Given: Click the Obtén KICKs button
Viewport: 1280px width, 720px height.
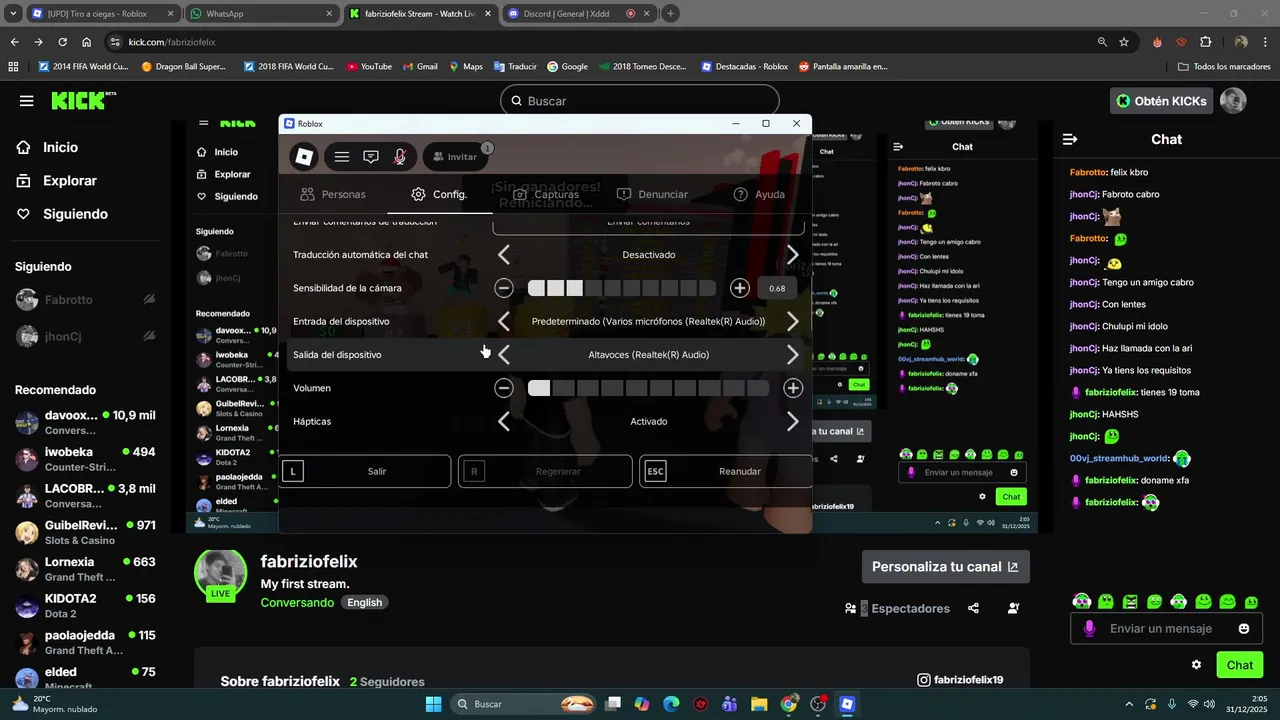Looking at the screenshot, I should (1161, 101).
